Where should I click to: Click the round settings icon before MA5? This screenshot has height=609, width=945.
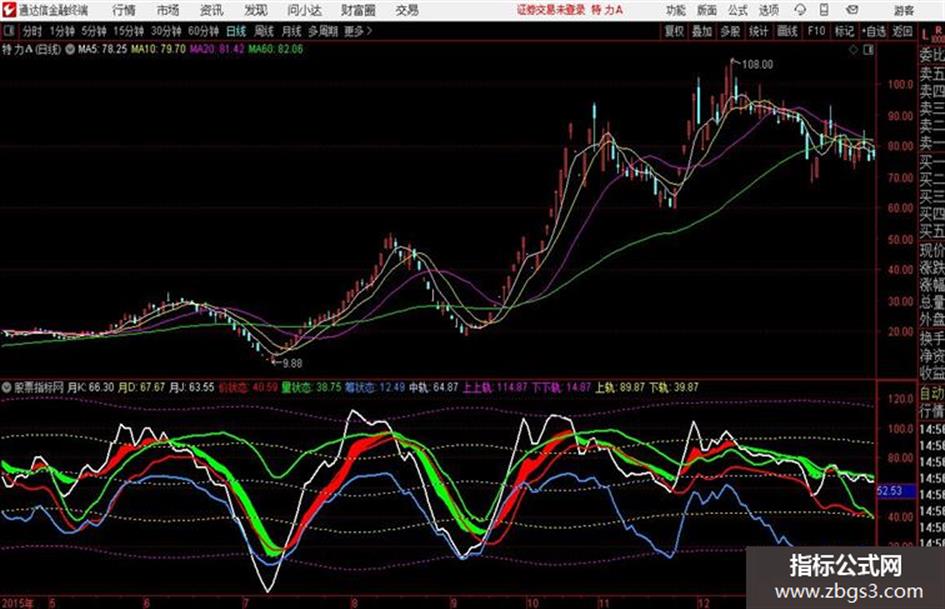pos(70,49)
